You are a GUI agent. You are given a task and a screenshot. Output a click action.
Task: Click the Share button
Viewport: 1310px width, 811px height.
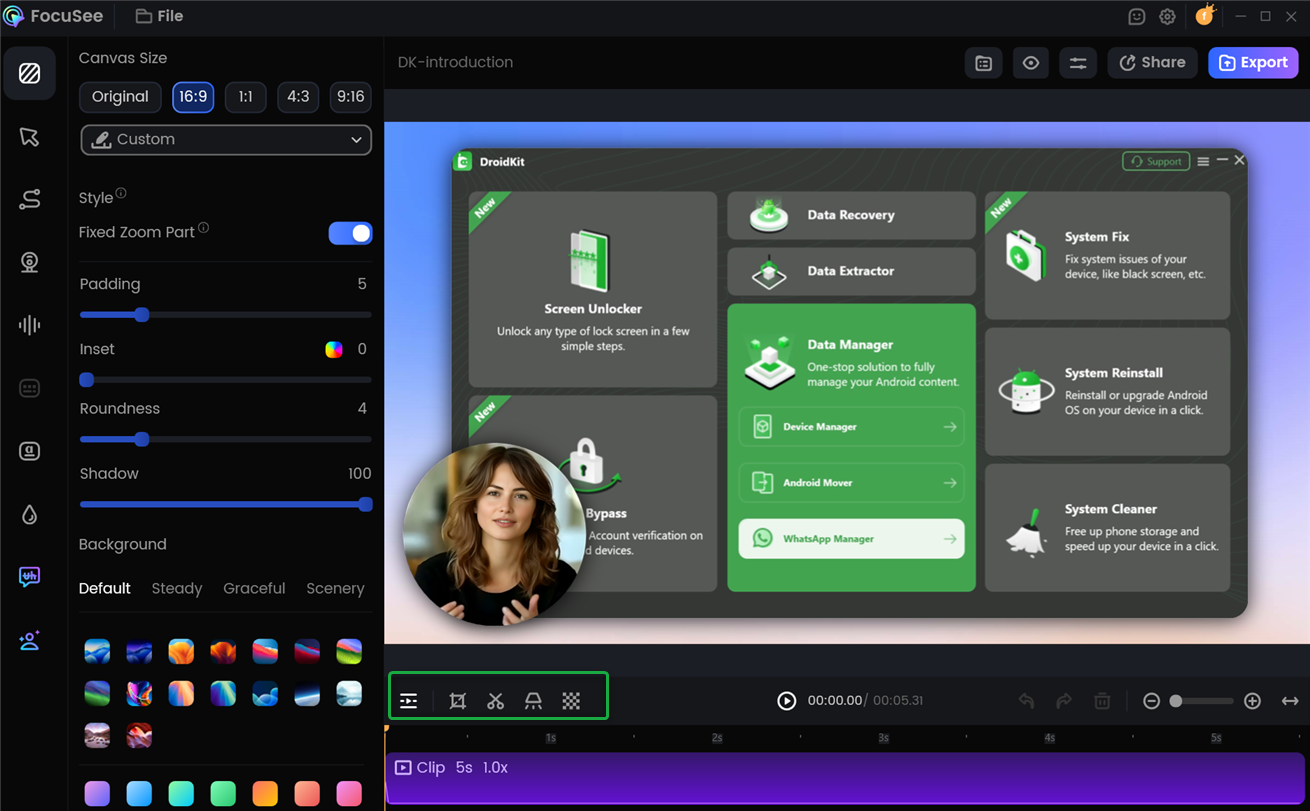click(x=1151, y=62)
